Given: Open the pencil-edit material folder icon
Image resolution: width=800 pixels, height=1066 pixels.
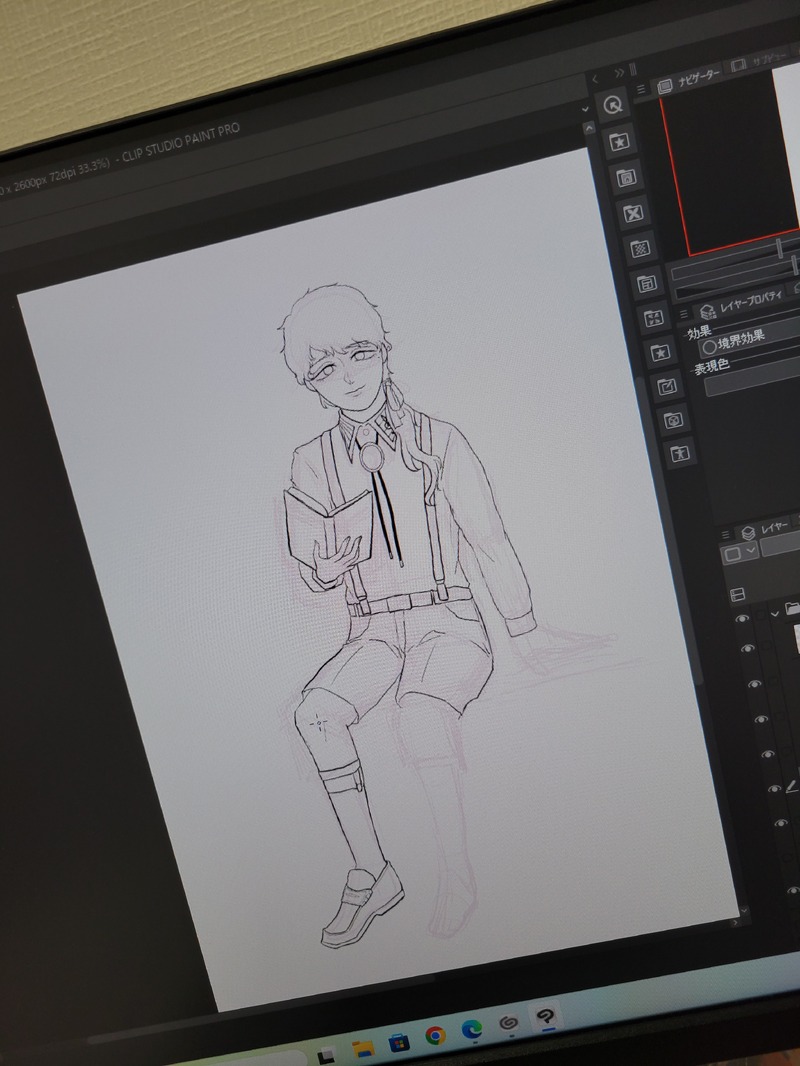Looking at the screenshot, I should [x=667, y=386].
